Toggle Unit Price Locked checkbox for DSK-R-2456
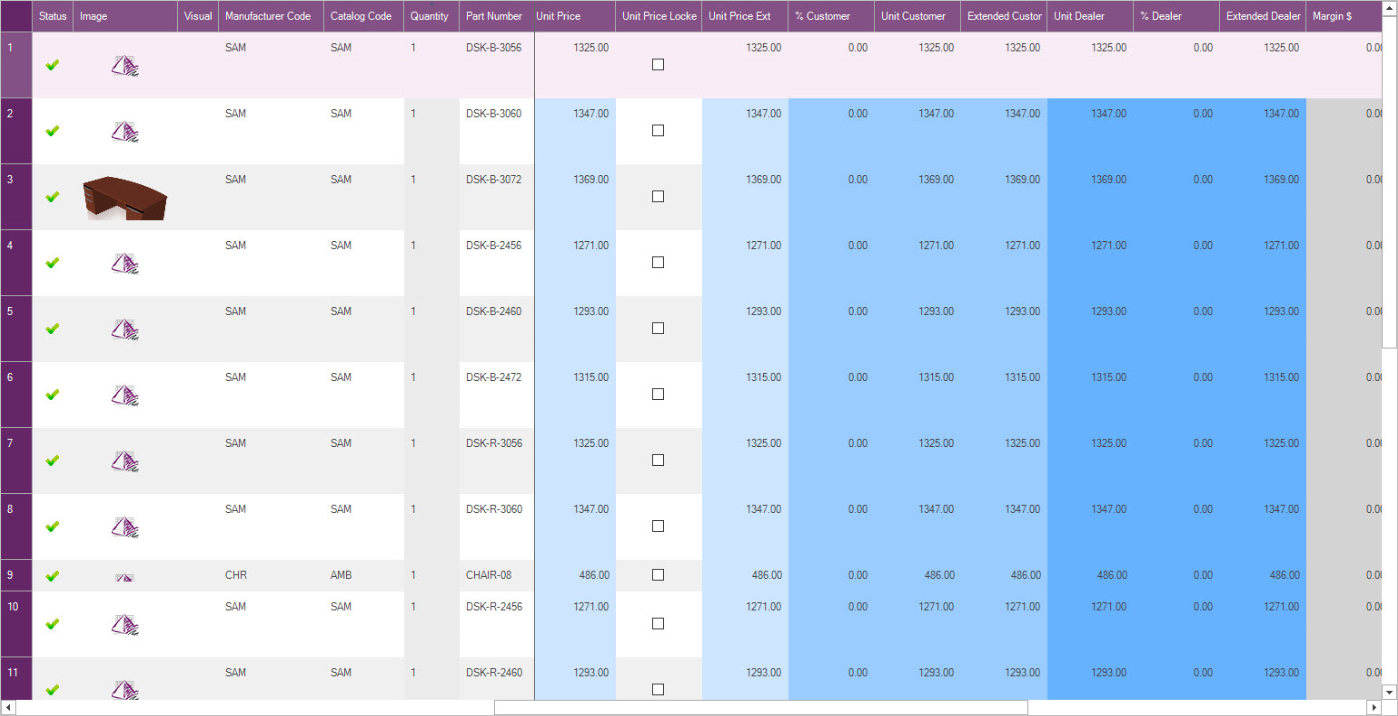Screen dimensions: 1398x716 point(658,624)
